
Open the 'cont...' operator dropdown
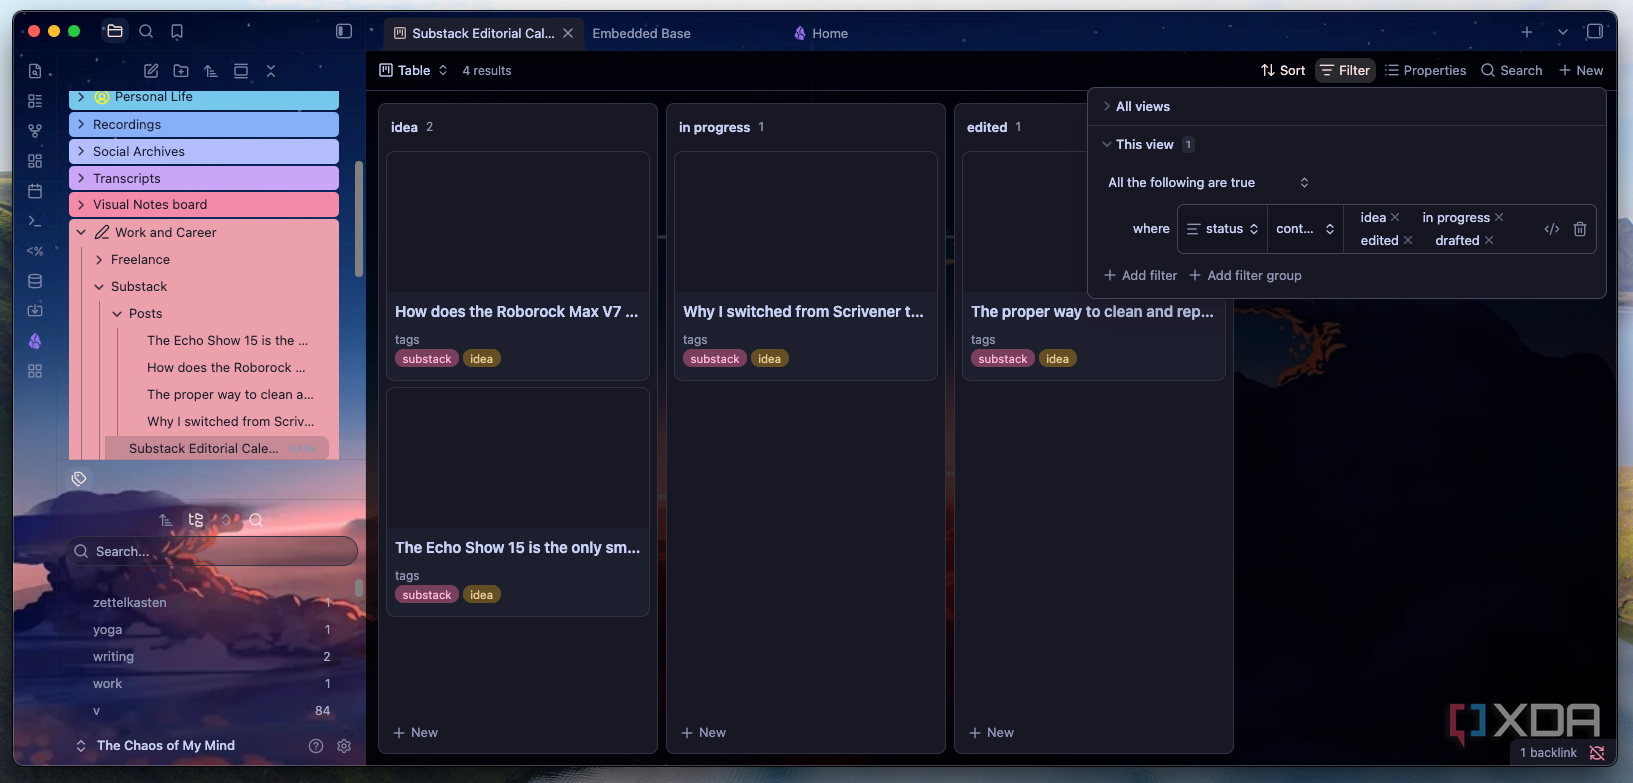click(x=1305, y=229)
